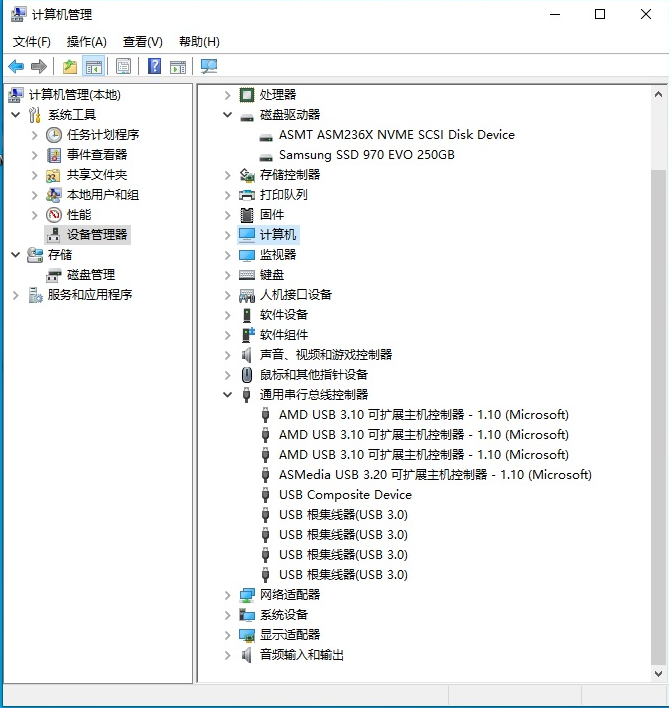This screenshot has width=669, height=708.
Task: Open the 查看(V) menu
Action: tap(143, 42)
